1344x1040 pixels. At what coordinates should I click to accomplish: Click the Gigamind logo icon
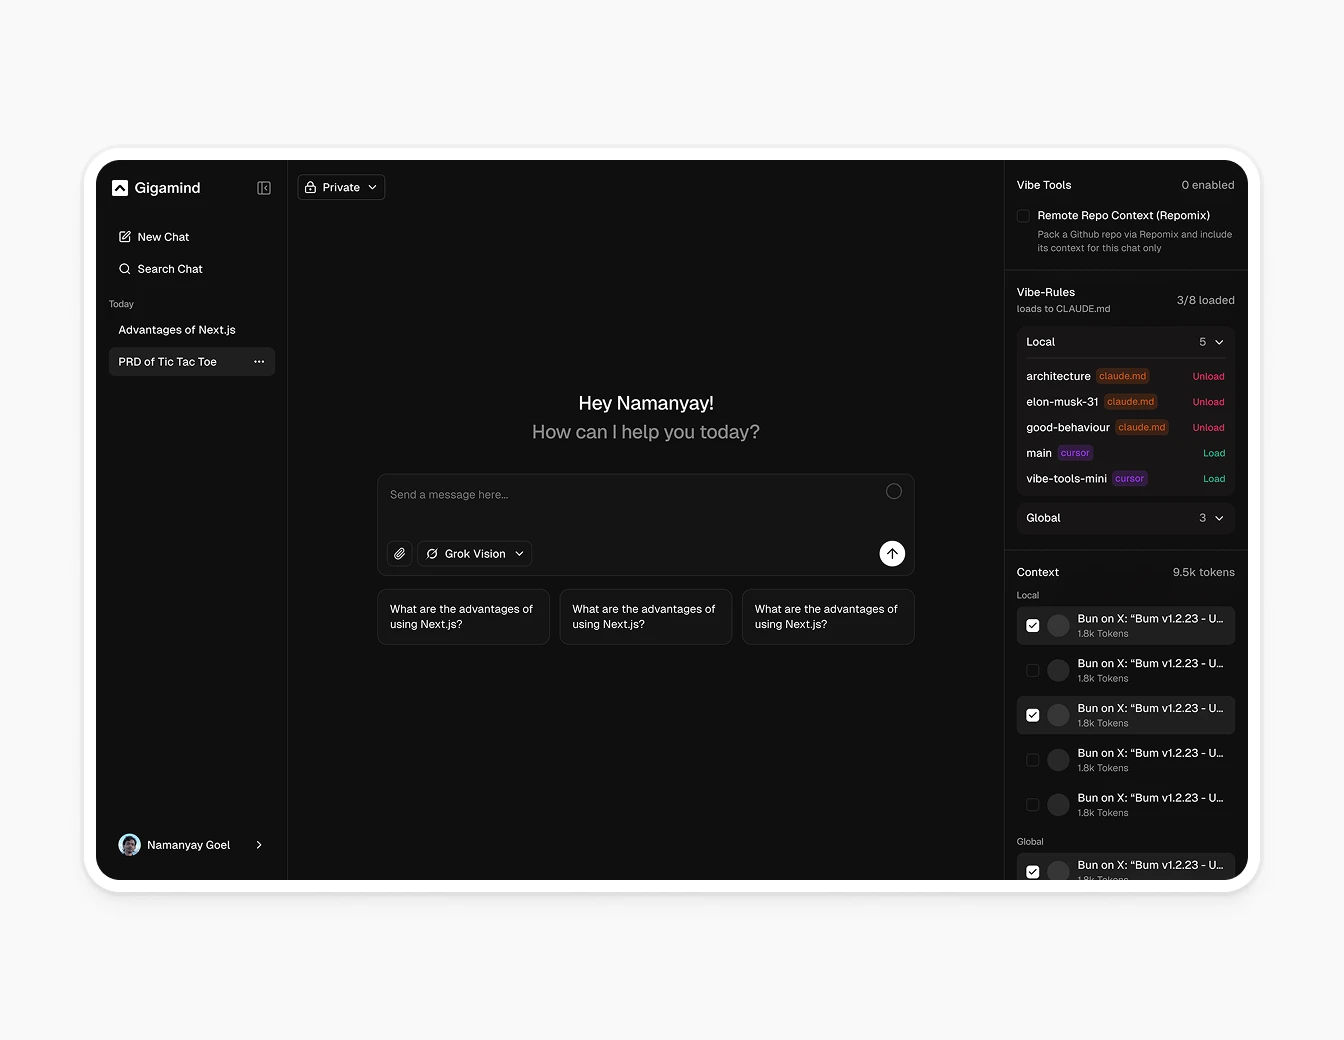click(120, 187)
